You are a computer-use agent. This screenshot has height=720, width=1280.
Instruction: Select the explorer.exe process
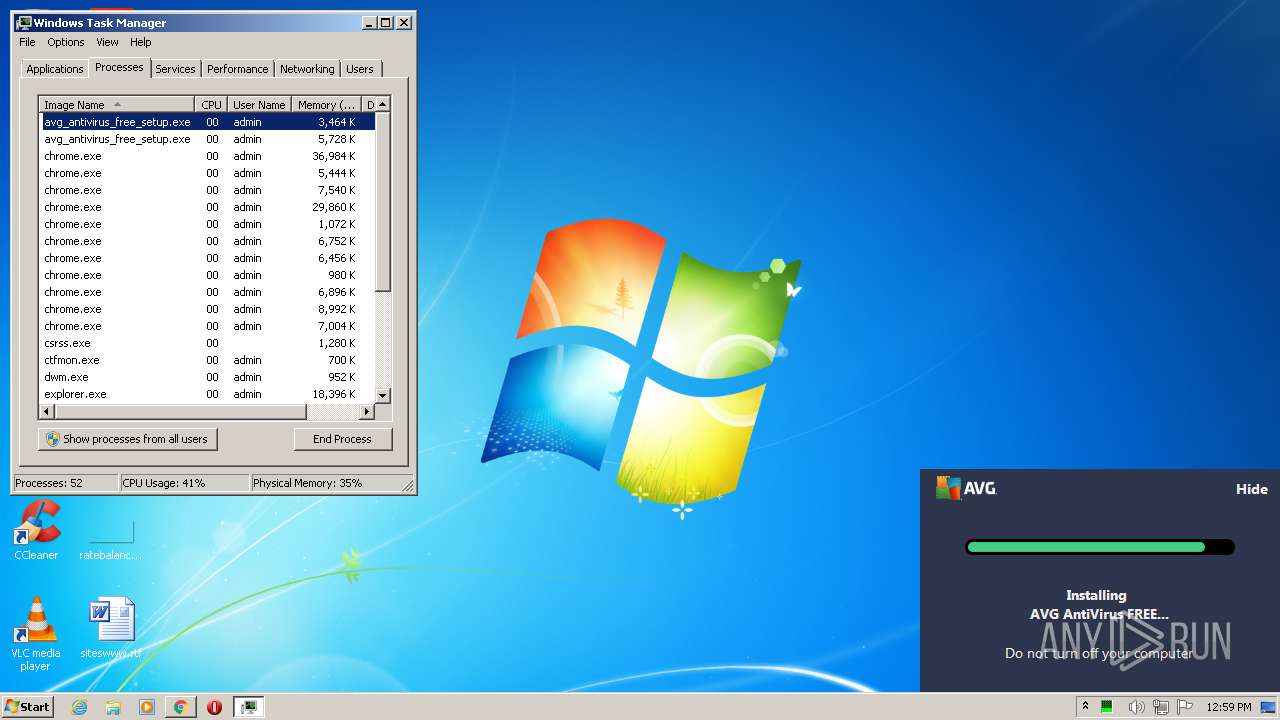[x=208, y=394]
